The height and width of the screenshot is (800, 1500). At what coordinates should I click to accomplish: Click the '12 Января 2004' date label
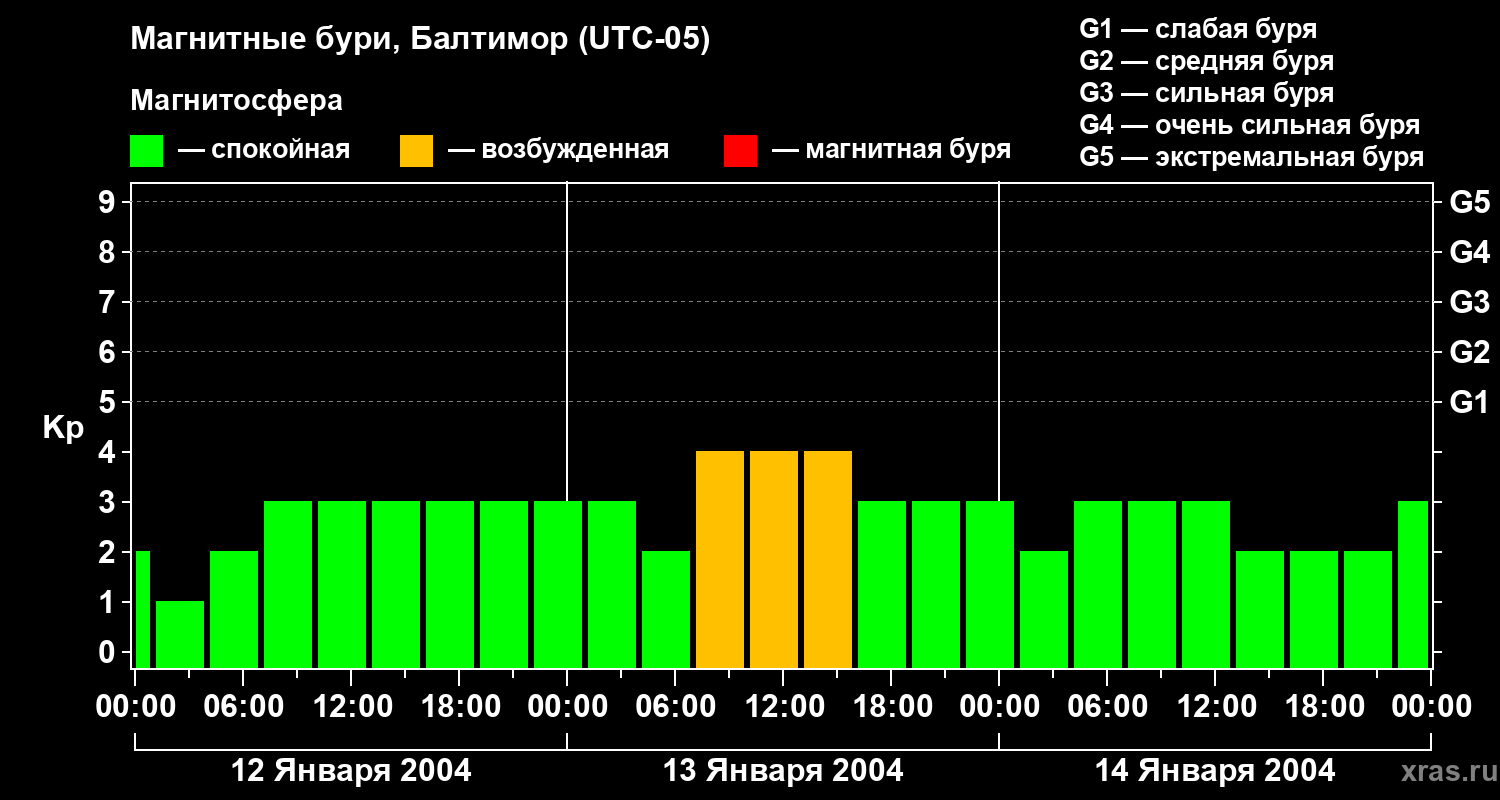pos(351,771)
